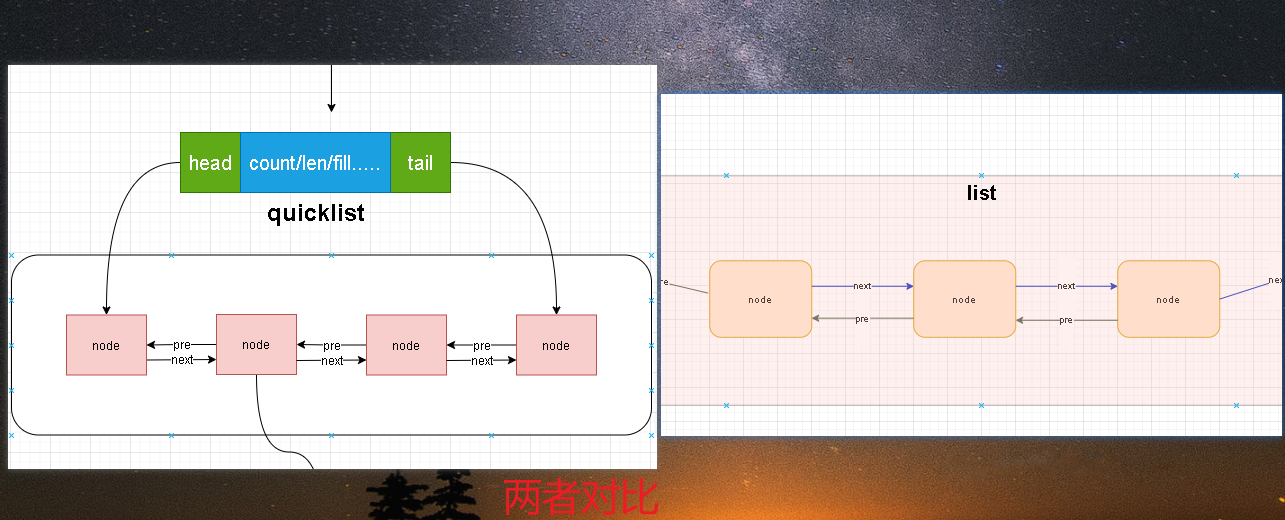This screenshot has width=1285, height=520.
Task: Select the quicklist node the head arrow targets
Action: pos(106,345)
